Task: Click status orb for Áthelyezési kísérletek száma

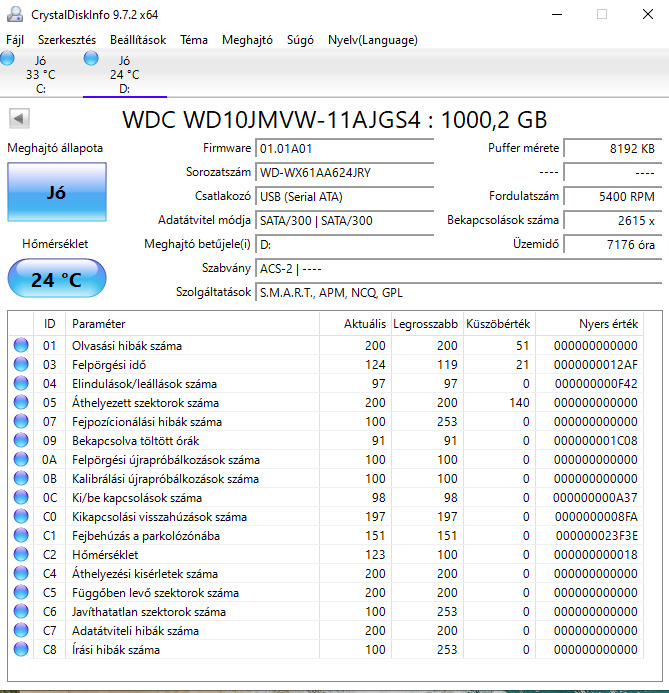Action: click(x=21, y=573)
